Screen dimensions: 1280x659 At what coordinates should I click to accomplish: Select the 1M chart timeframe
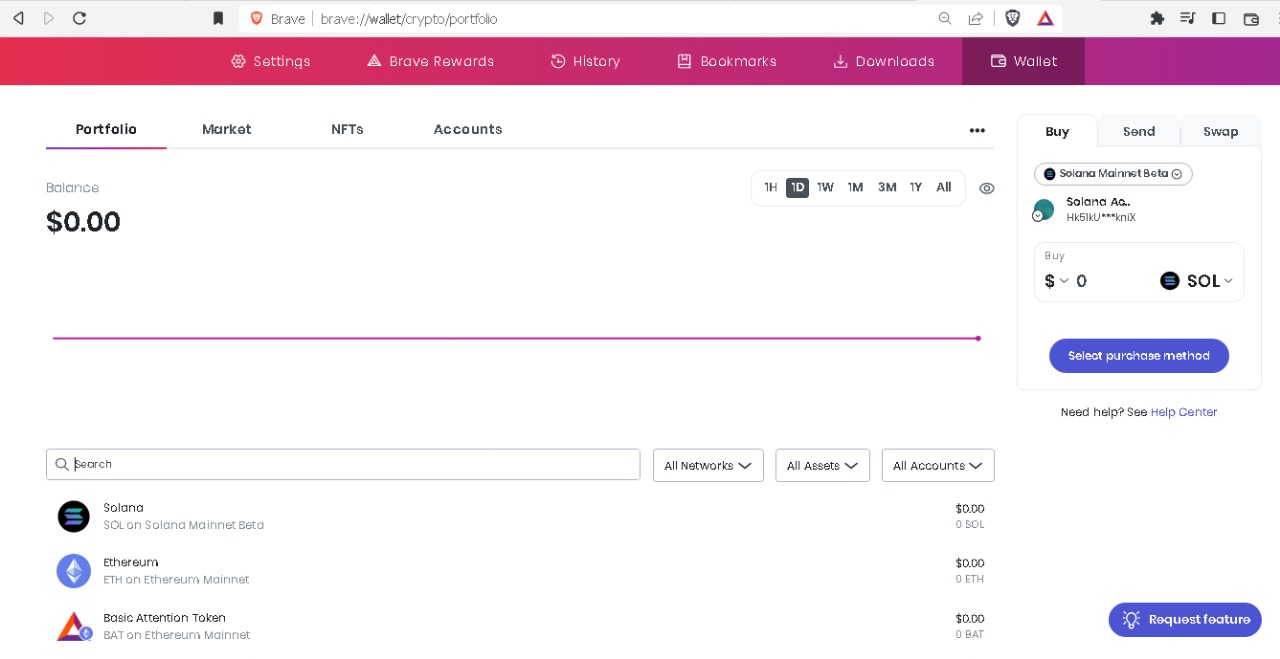(x=855, y=187)
